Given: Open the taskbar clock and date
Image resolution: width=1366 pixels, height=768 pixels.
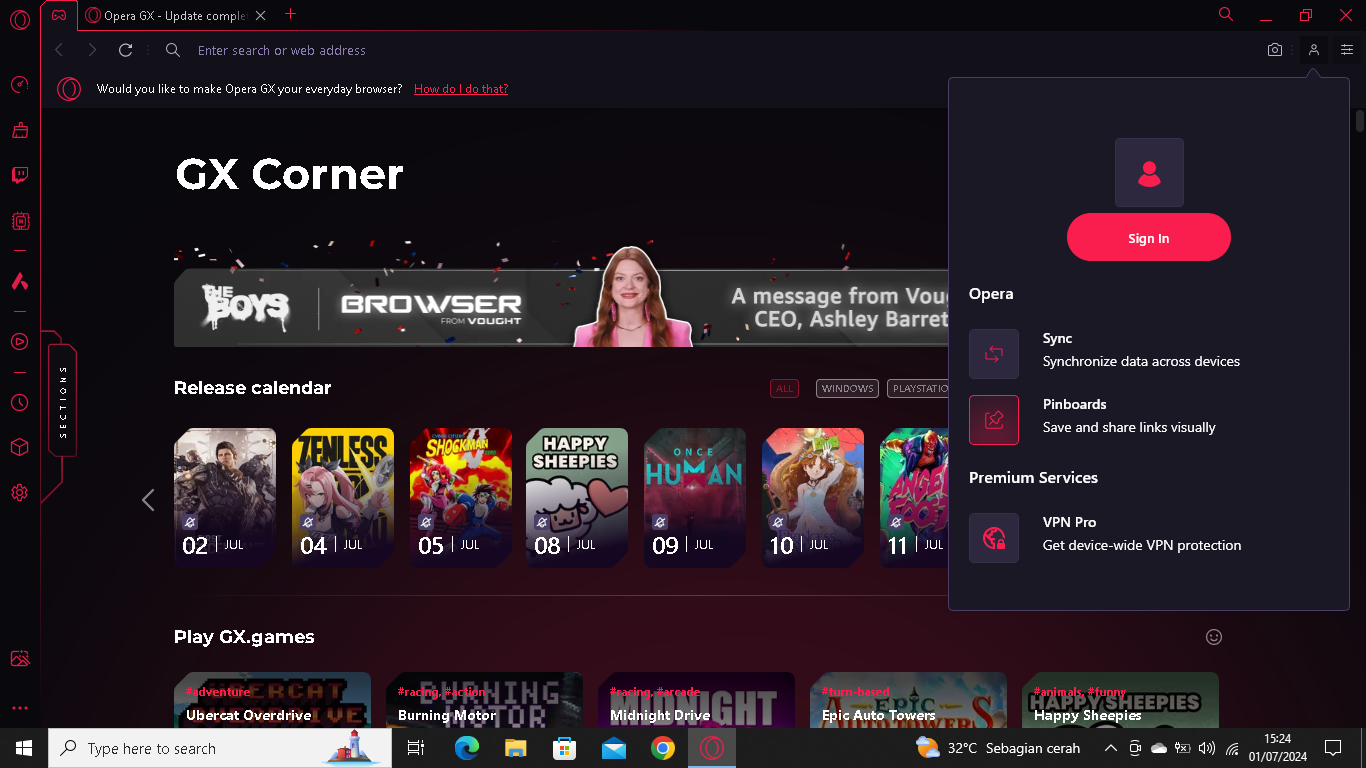Looking at the screenshot, I should point(1277,748).
